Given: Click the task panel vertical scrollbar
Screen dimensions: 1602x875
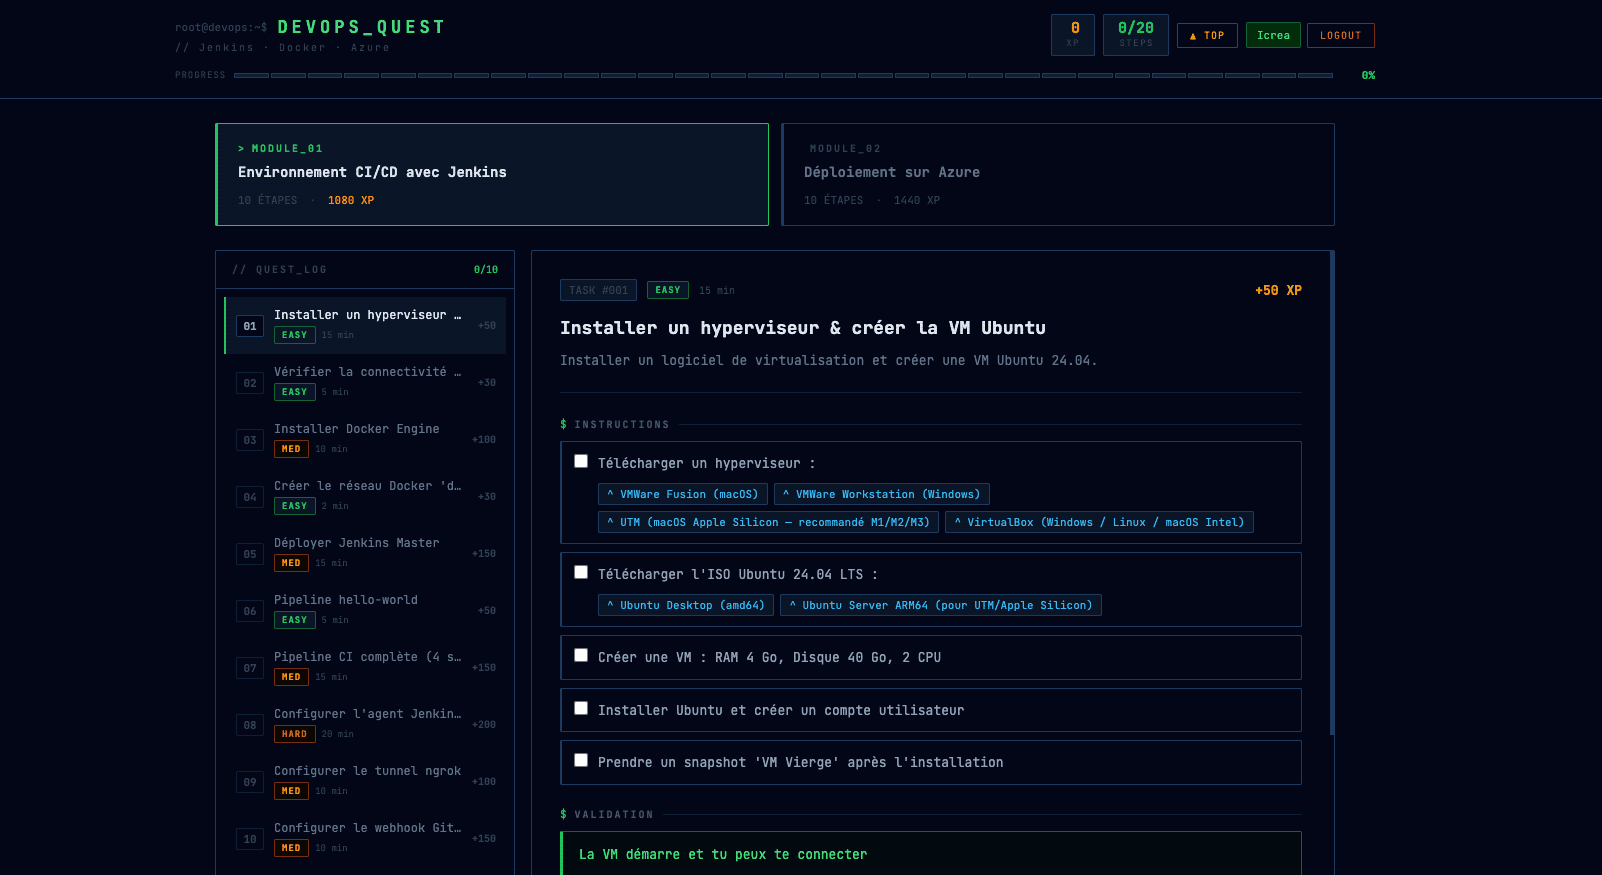Looking at the screenshot, I should click(x=1332, y=493).
